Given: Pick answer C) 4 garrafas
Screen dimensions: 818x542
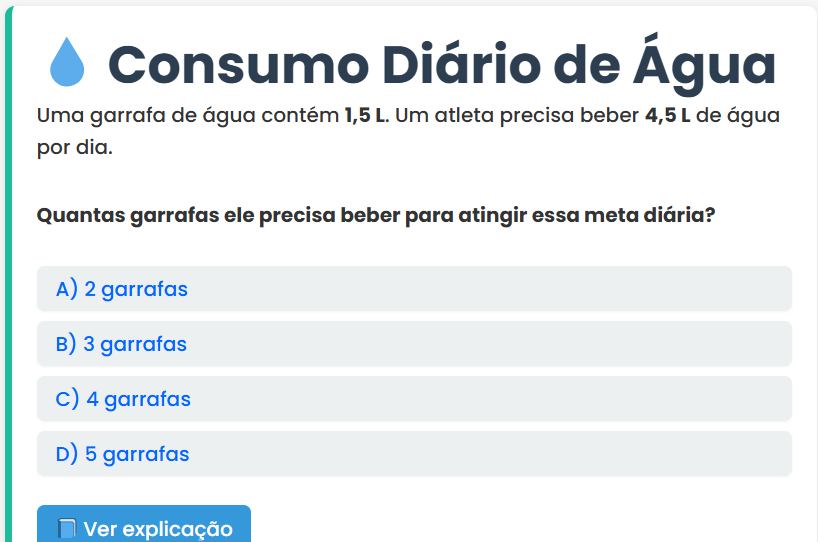Looking at the screenshot, I should pos(414,399).
